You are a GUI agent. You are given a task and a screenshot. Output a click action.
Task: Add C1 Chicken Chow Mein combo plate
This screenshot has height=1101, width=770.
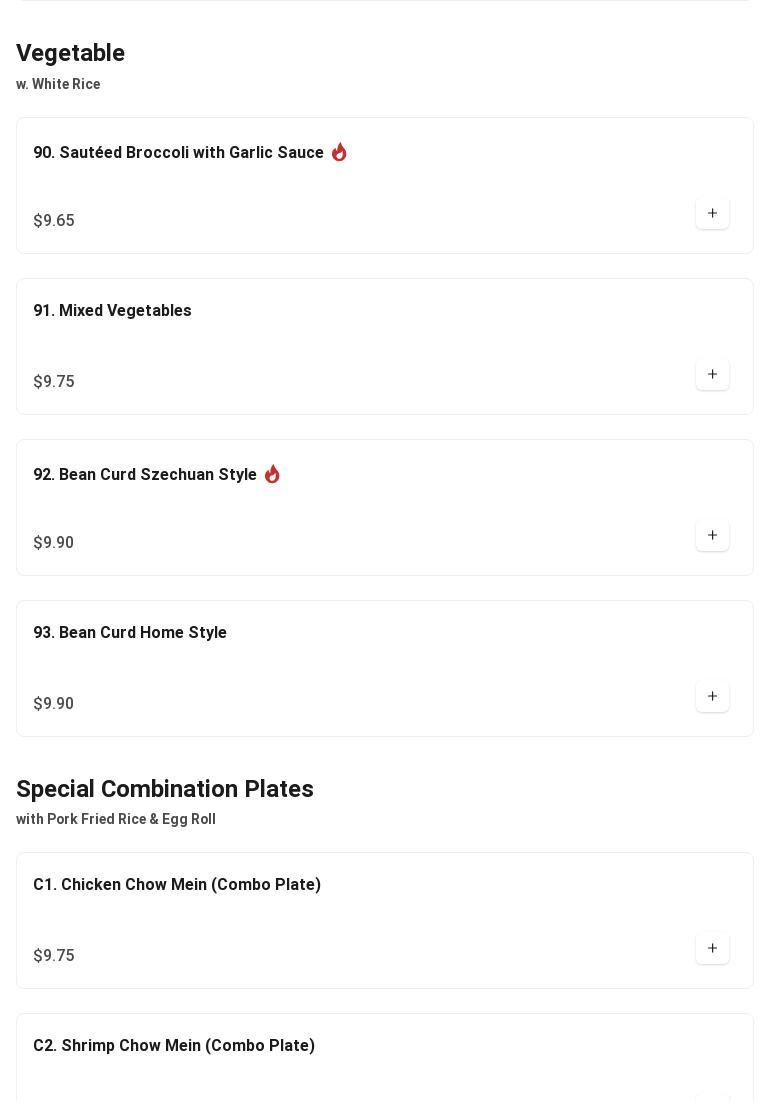(x=712, y=948)
